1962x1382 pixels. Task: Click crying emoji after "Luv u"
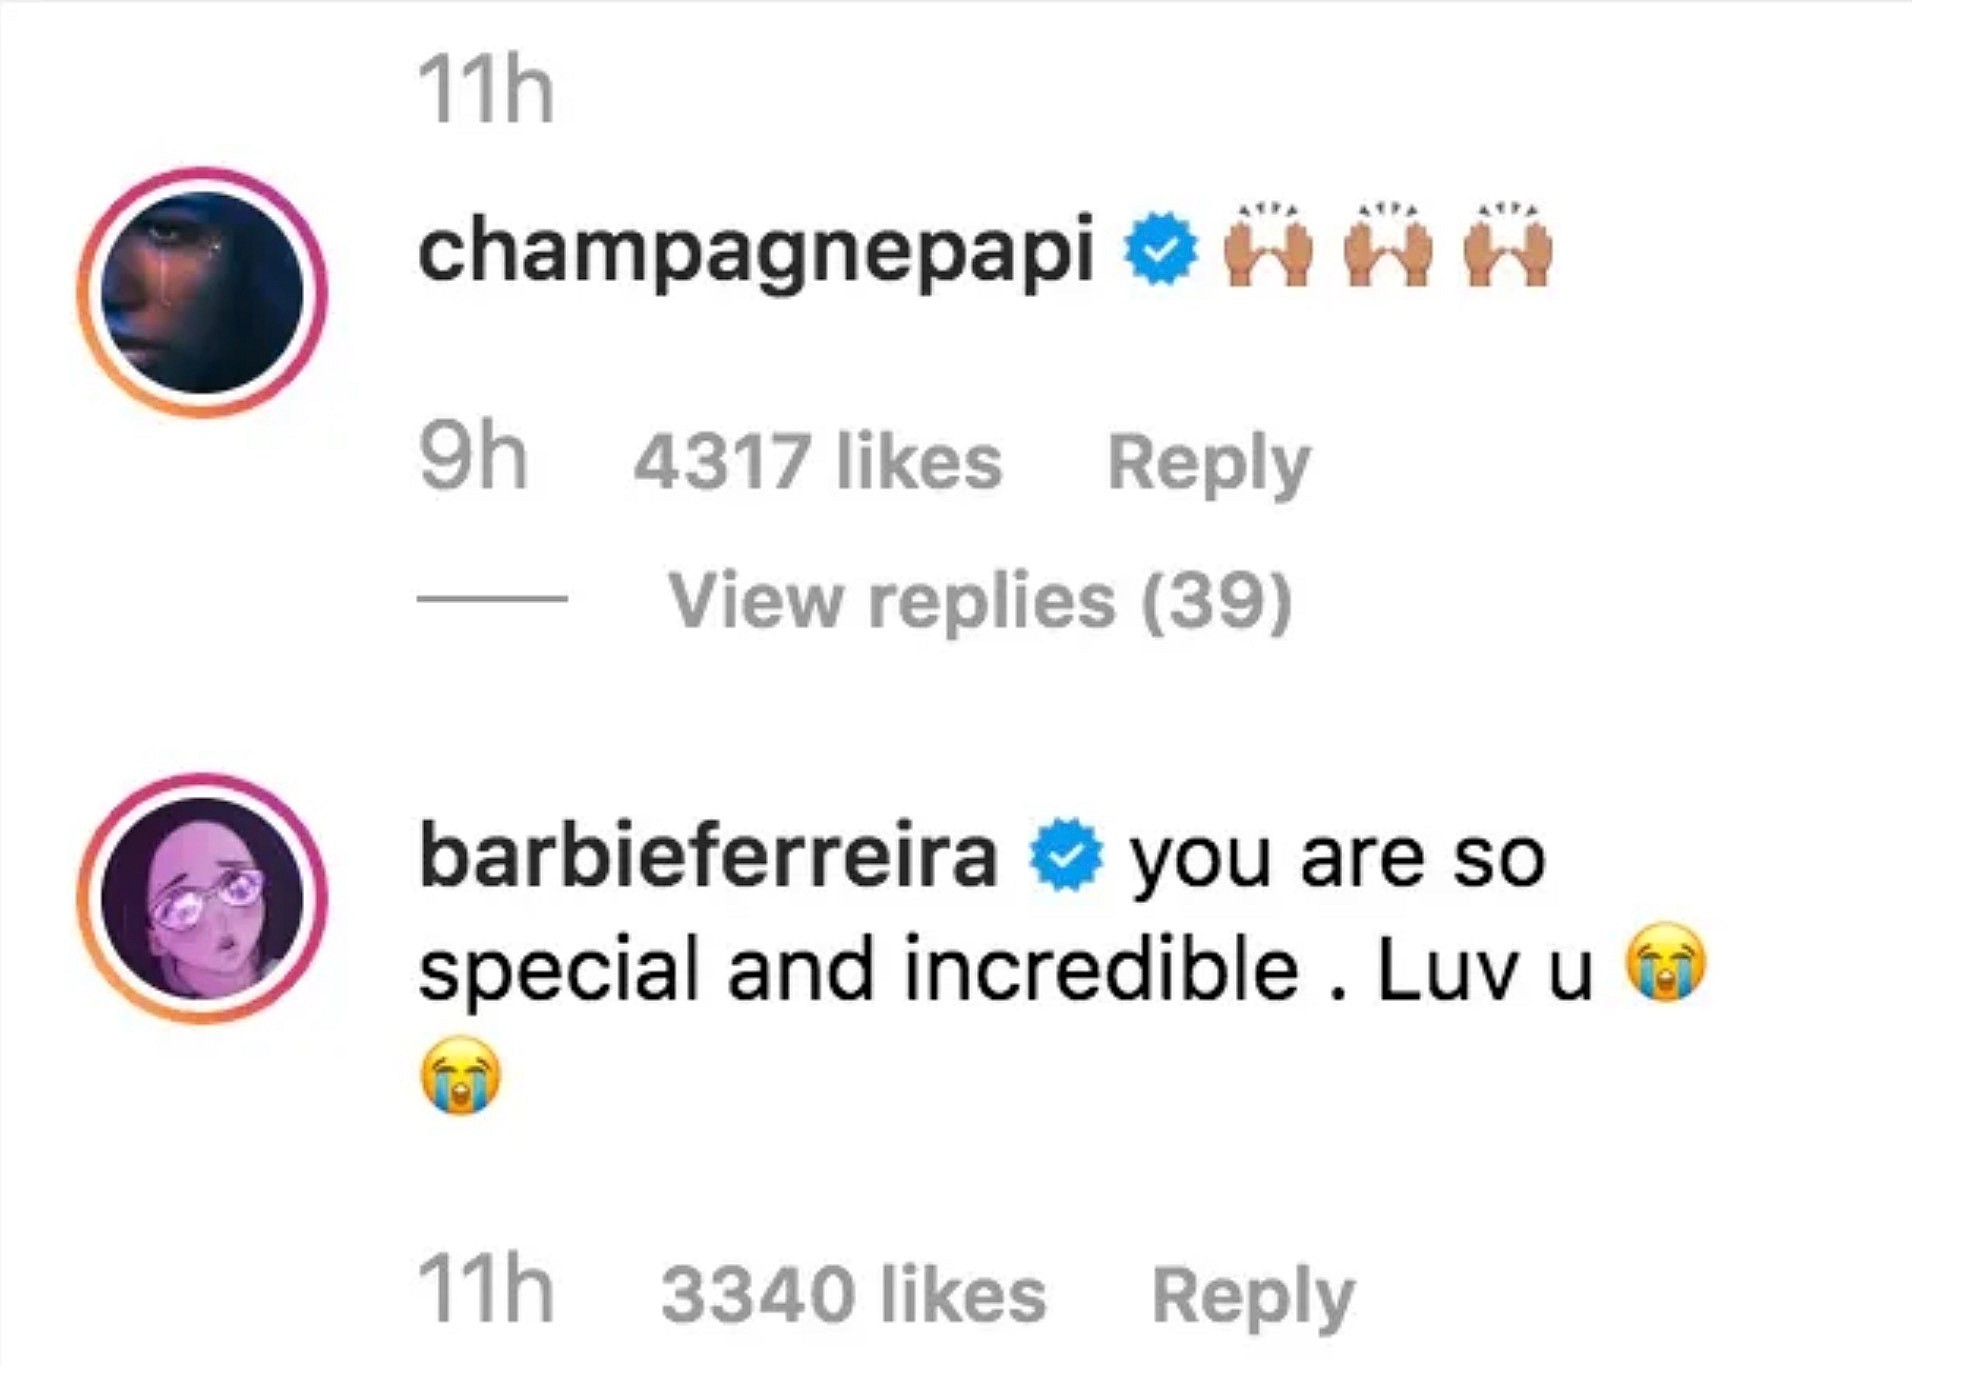pos(1665,962)
